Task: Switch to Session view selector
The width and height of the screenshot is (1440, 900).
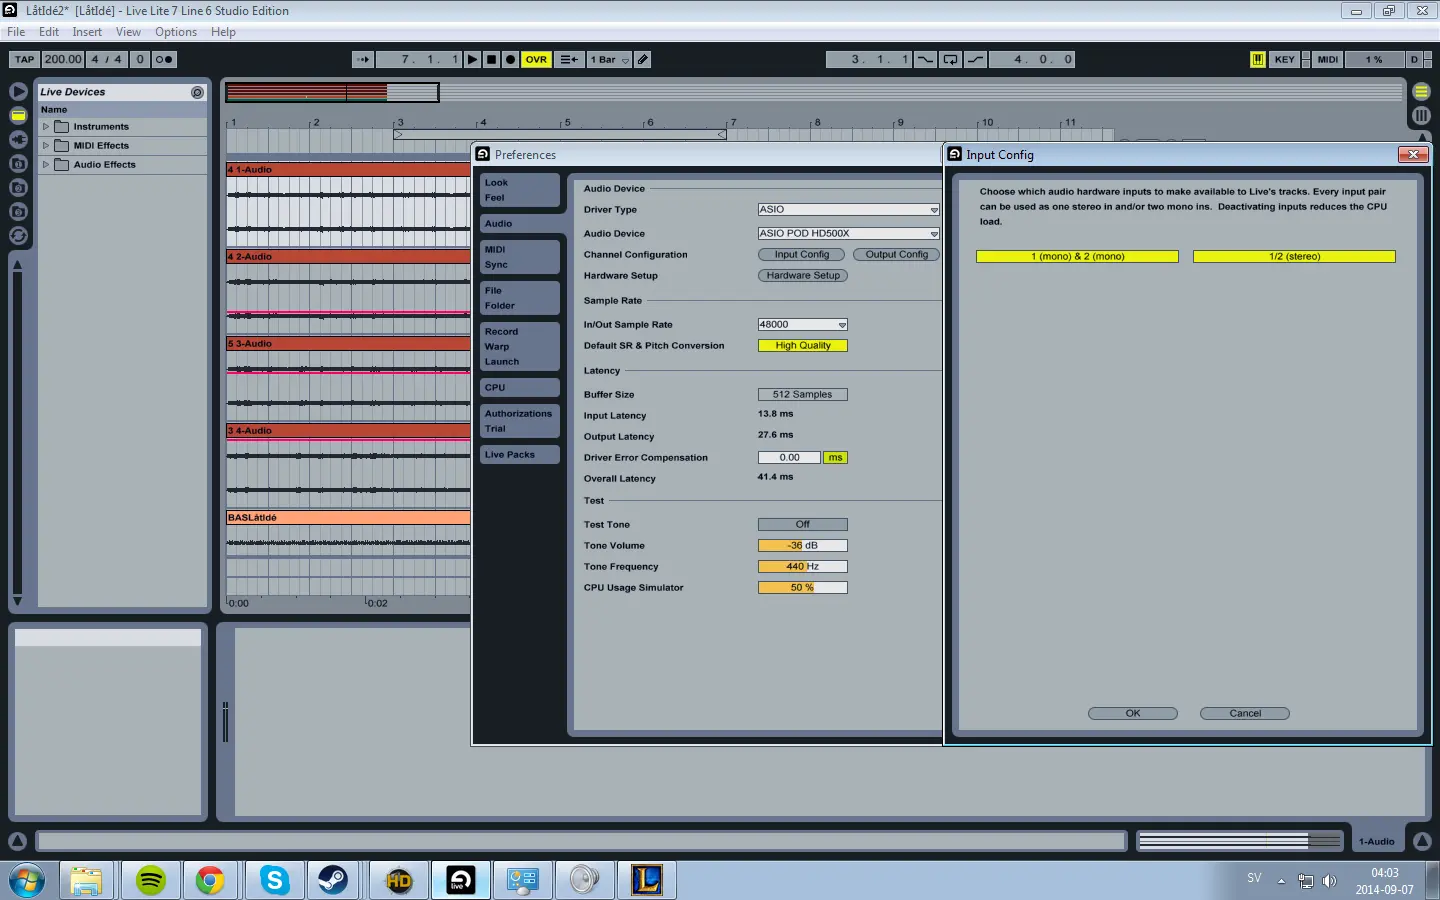Action: pyautogui.click(x=1421, y=116)
